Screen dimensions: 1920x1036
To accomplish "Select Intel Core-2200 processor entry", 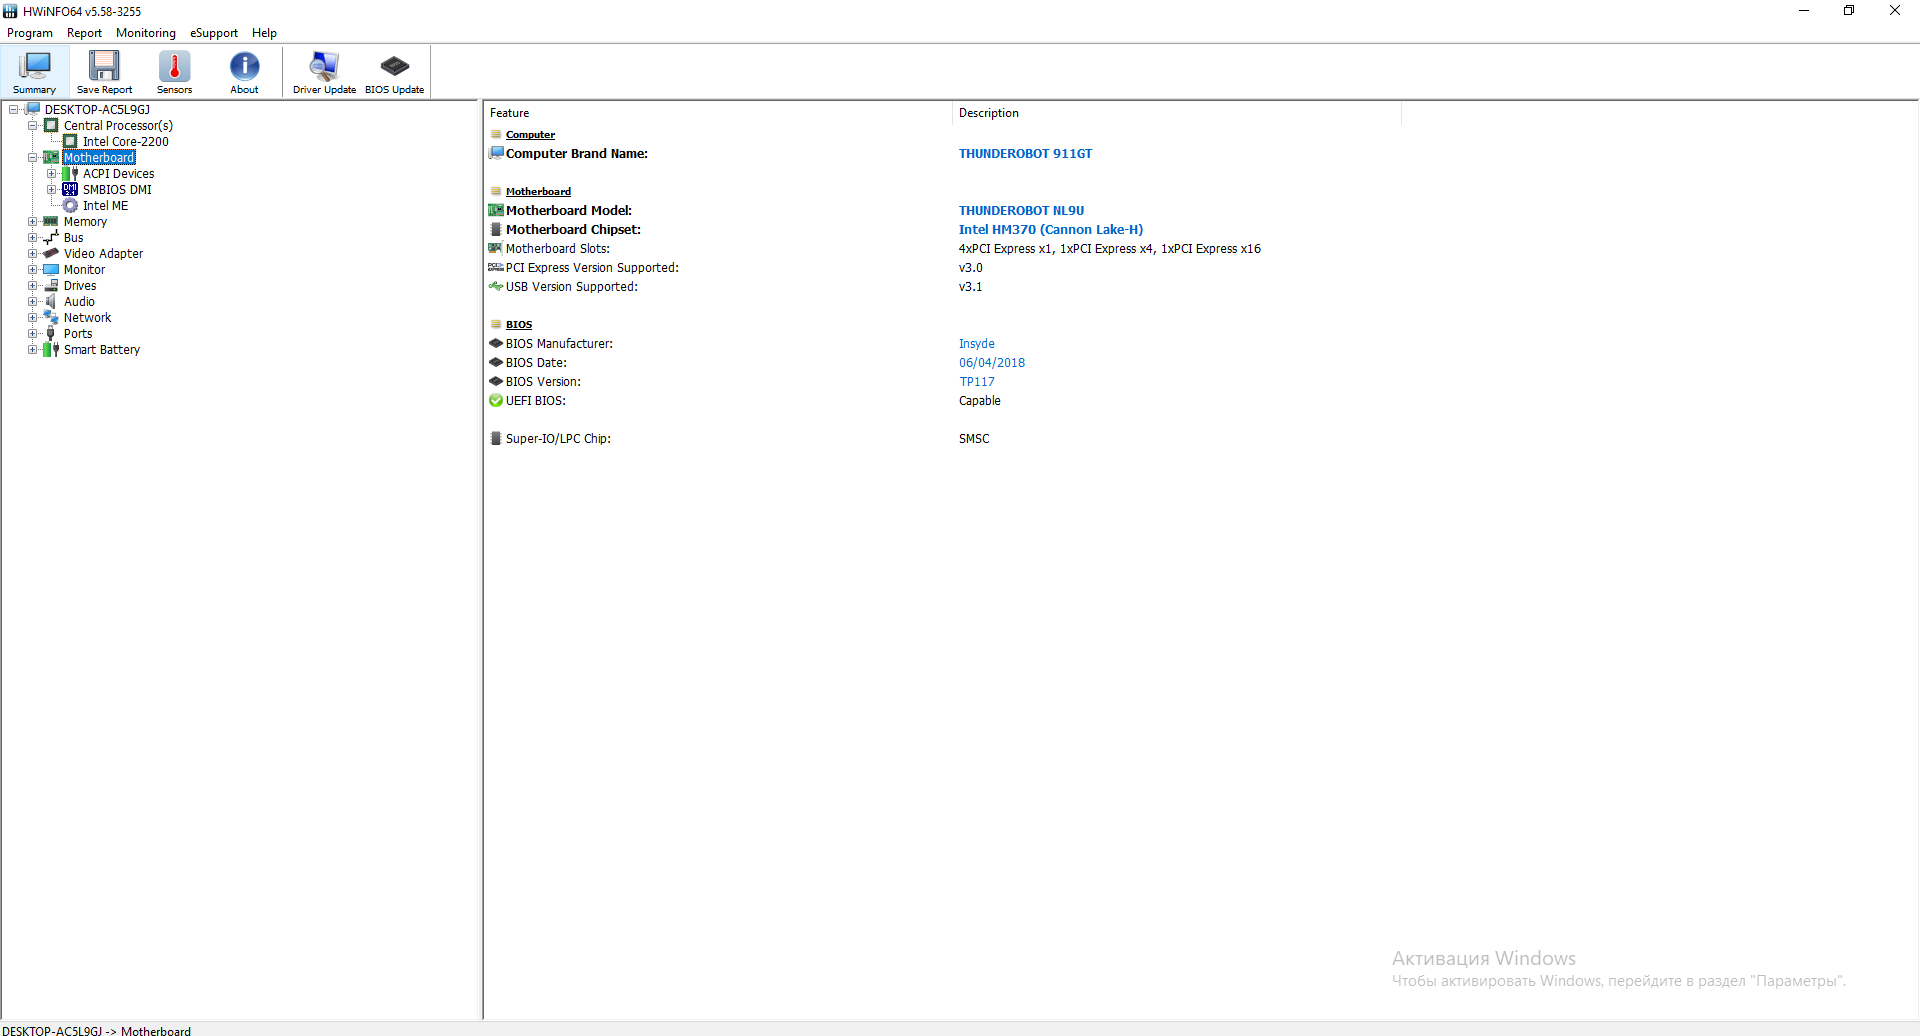I will pyautogui.click(x=125, y=142).
